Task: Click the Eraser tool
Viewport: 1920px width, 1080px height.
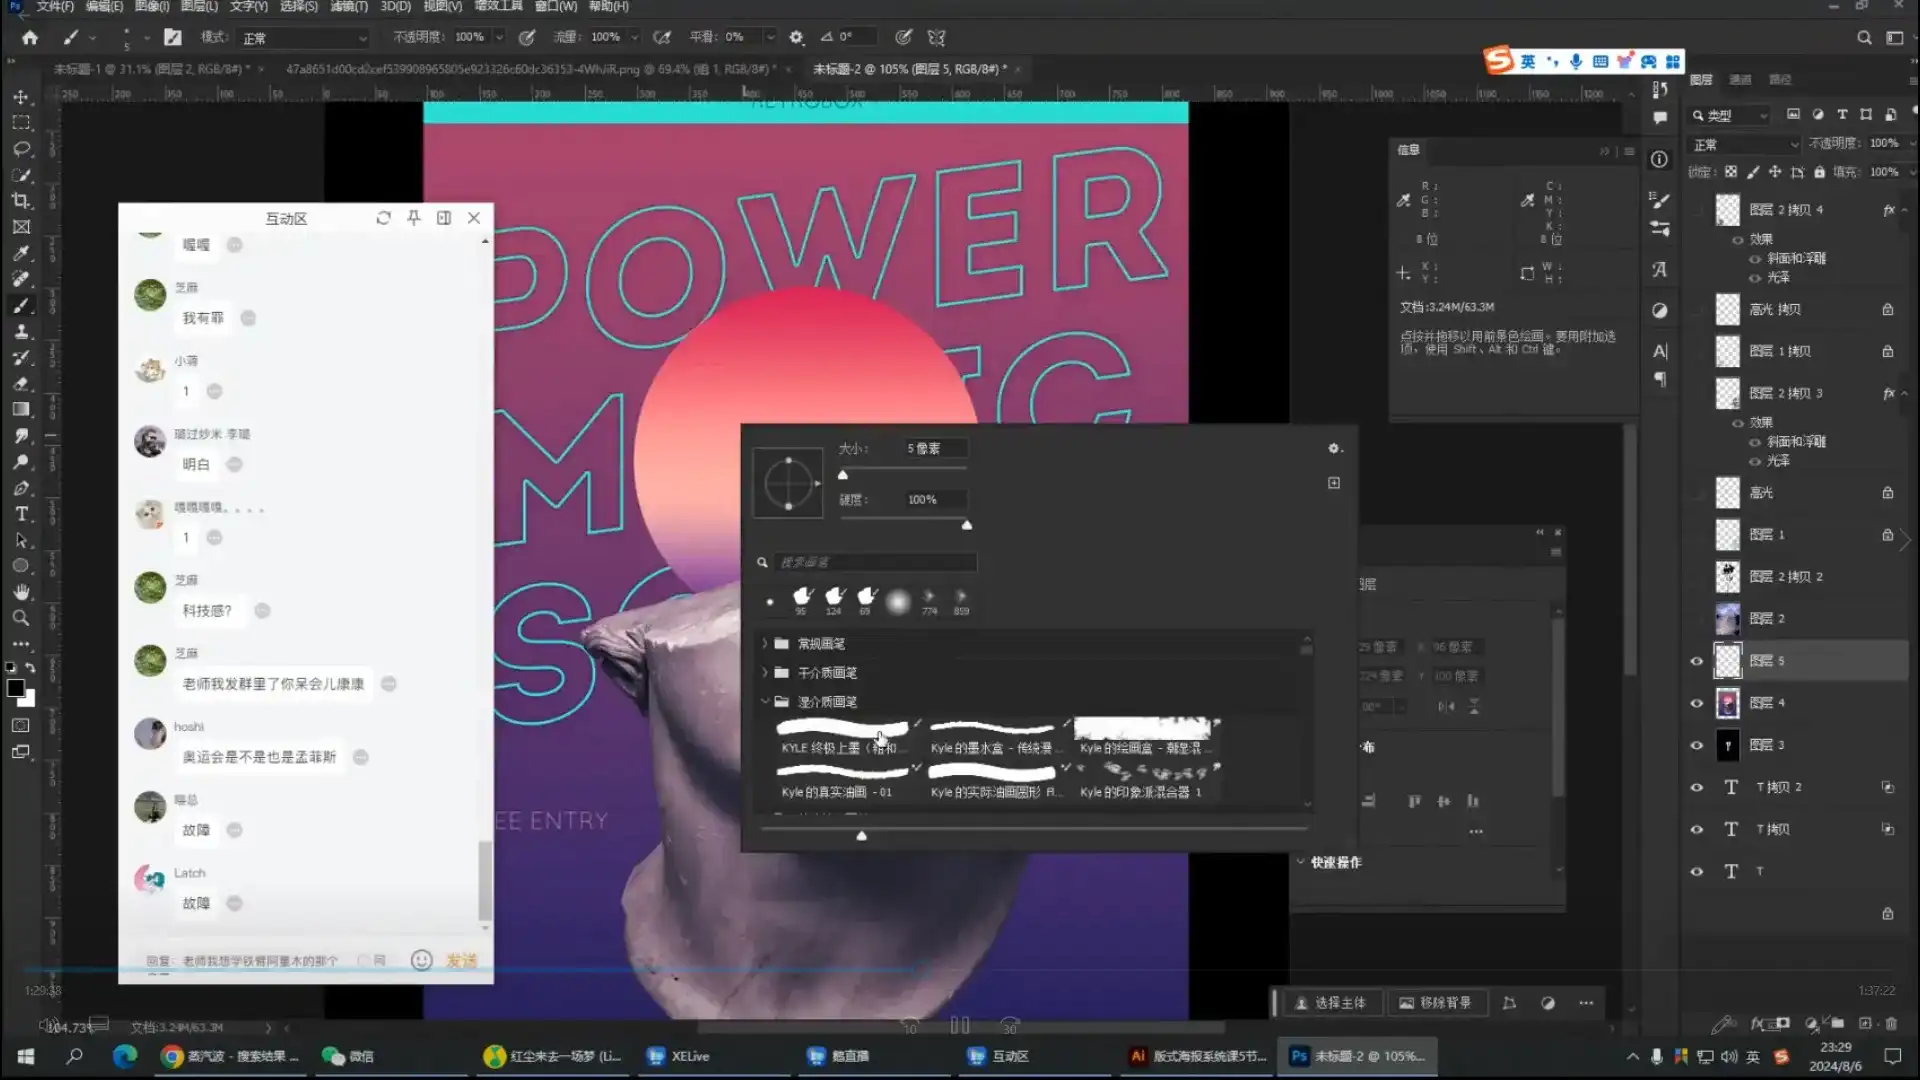Action: [x=21, y=384]
